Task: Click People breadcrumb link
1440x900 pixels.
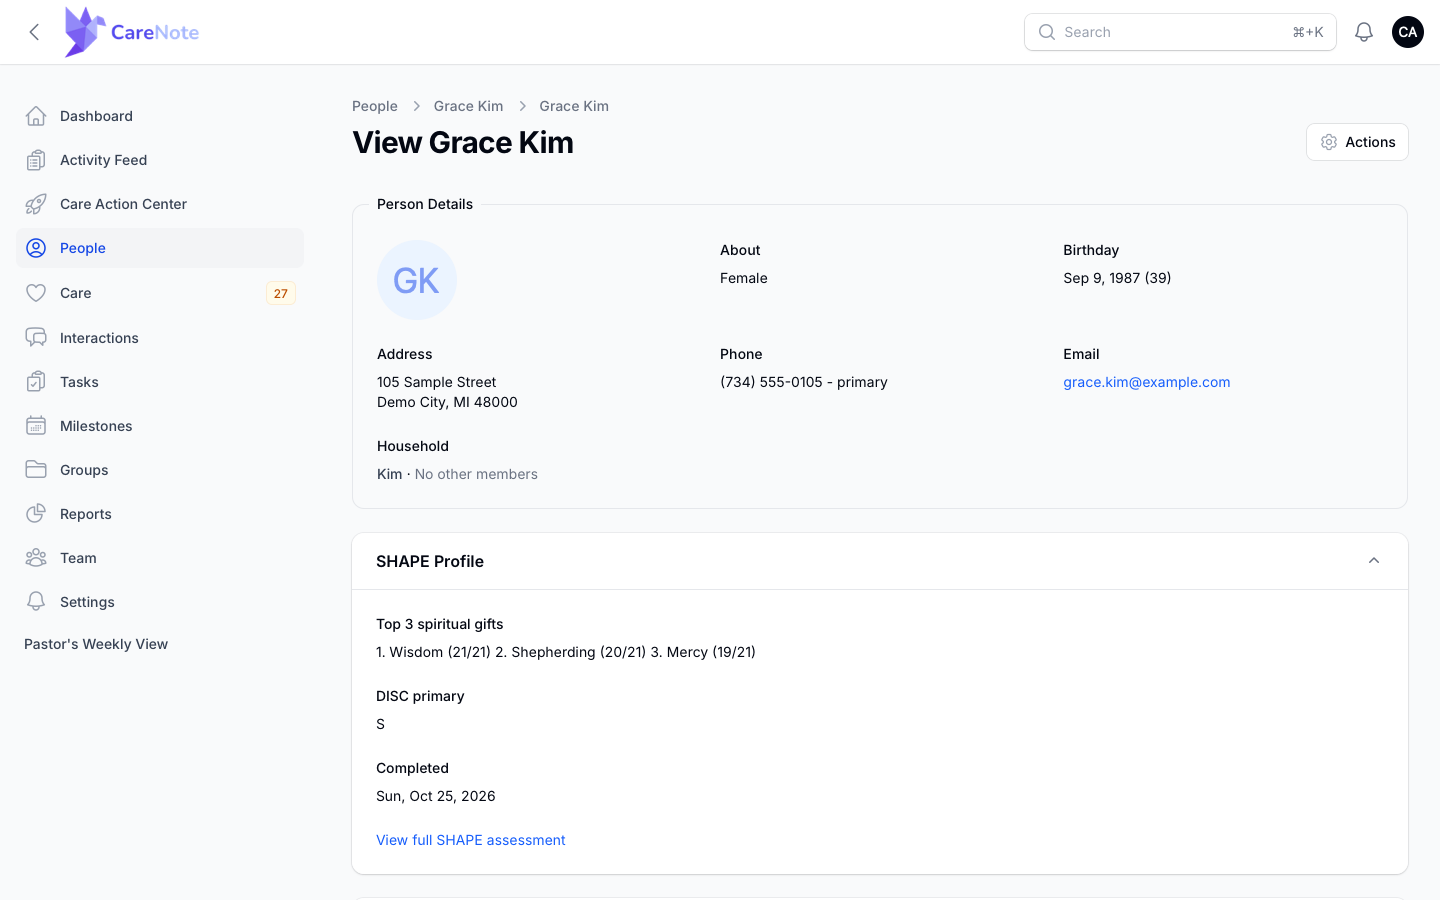Action: (375, 106)
